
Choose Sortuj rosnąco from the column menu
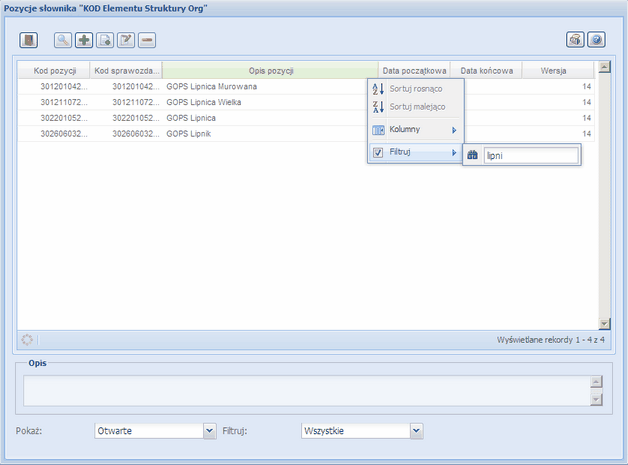(415, 89)
